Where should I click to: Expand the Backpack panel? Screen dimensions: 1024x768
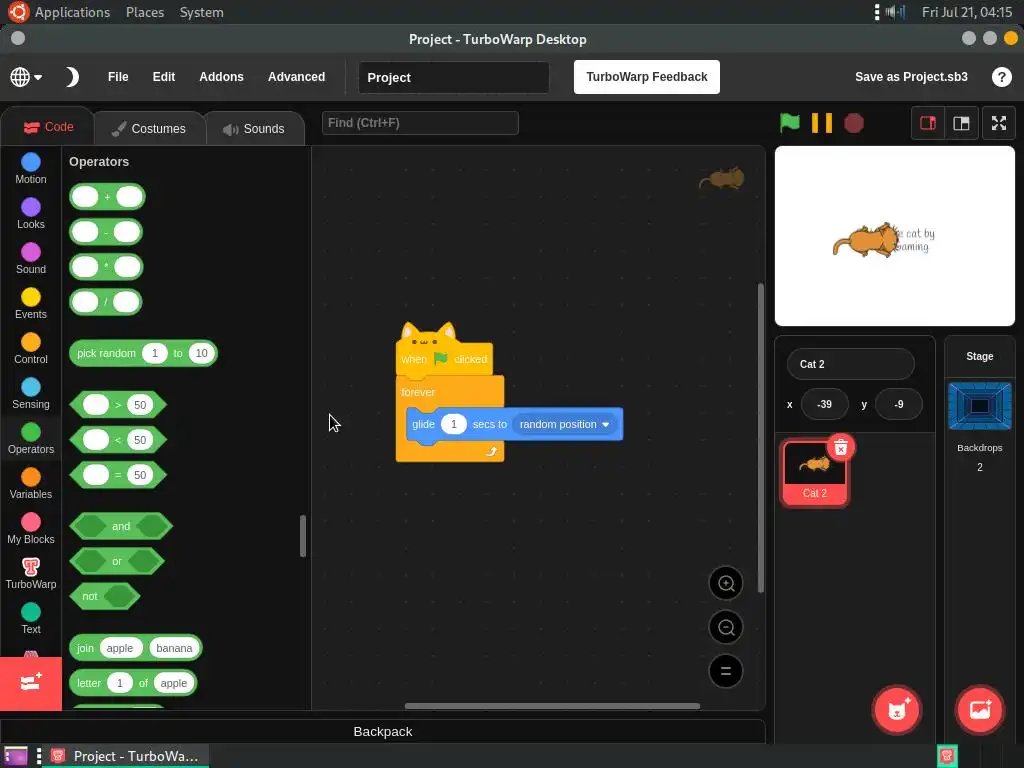(x=383, y=731)
